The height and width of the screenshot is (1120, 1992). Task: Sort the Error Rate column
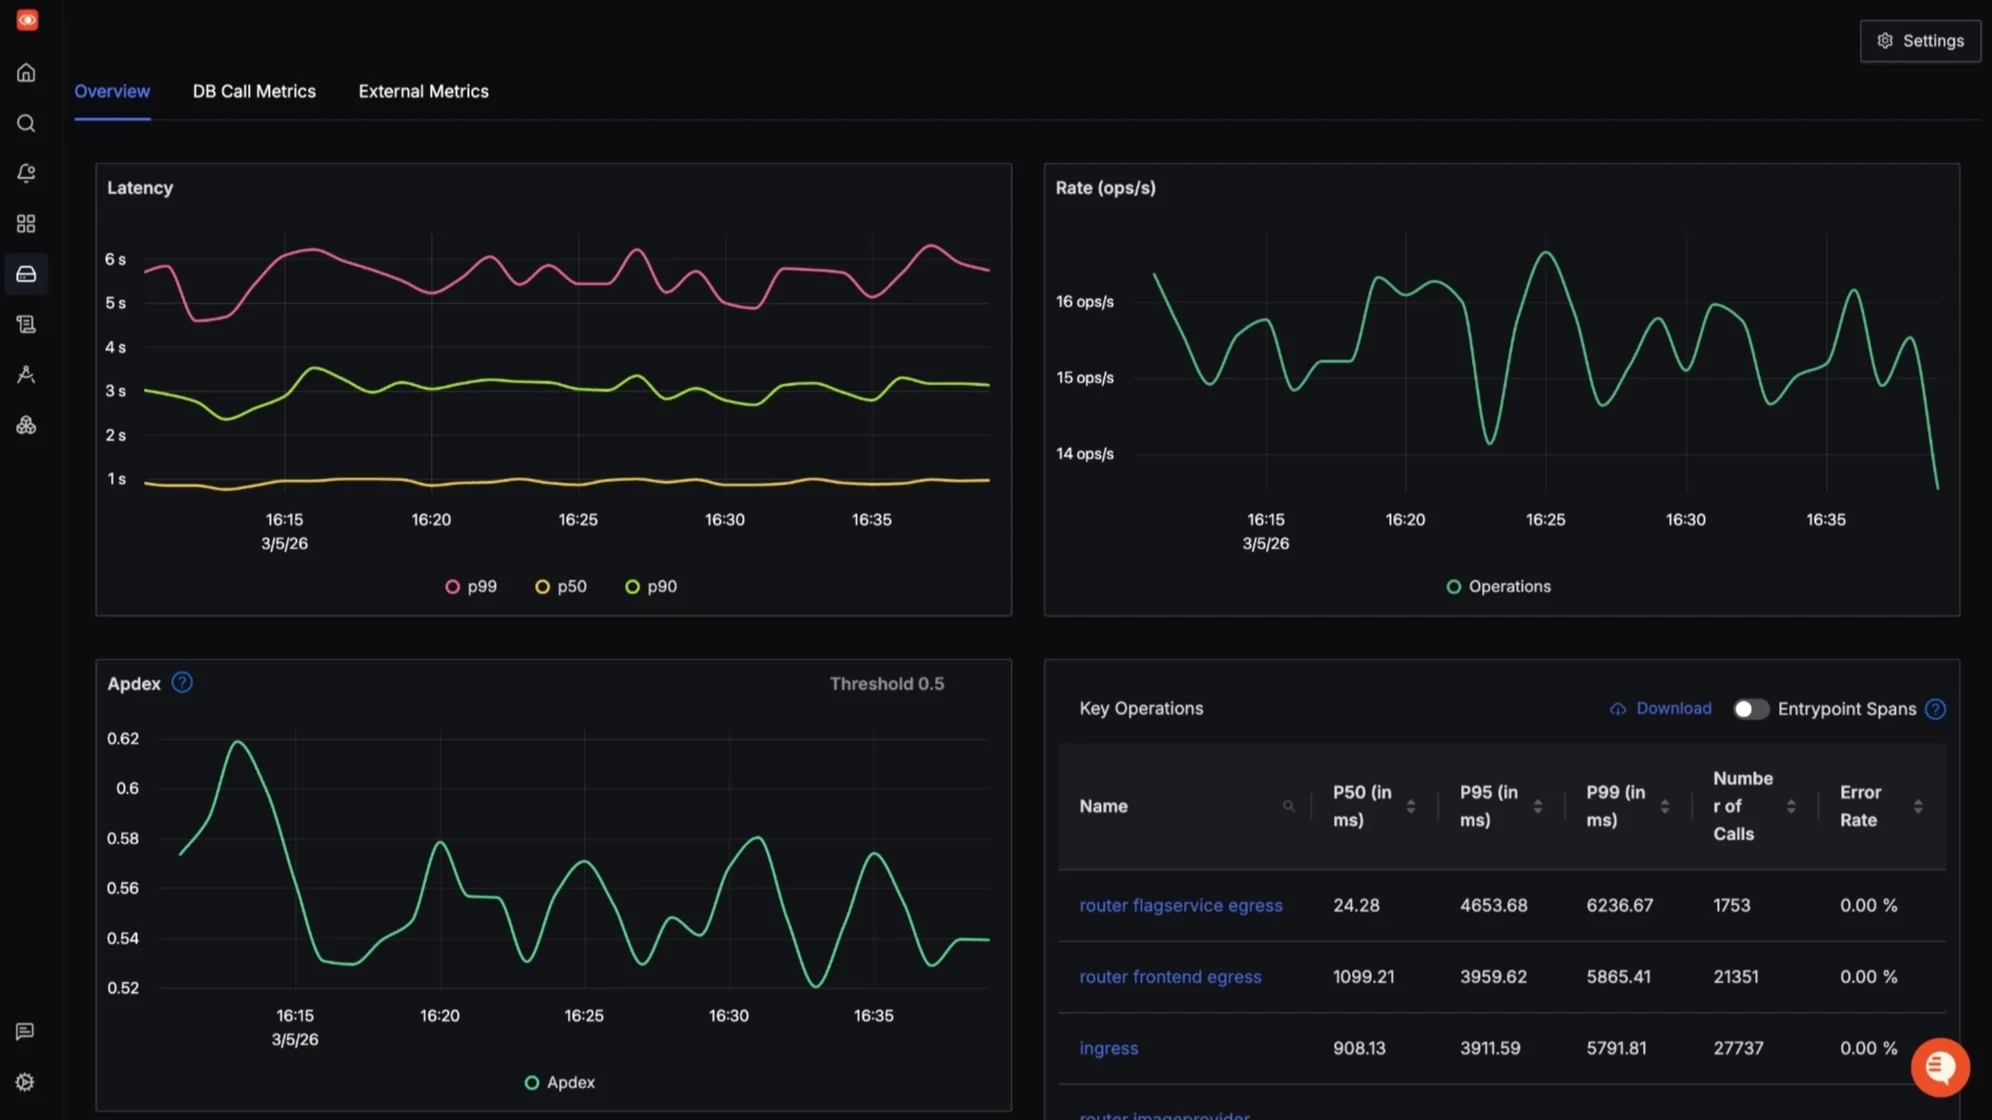[1919, 805]
